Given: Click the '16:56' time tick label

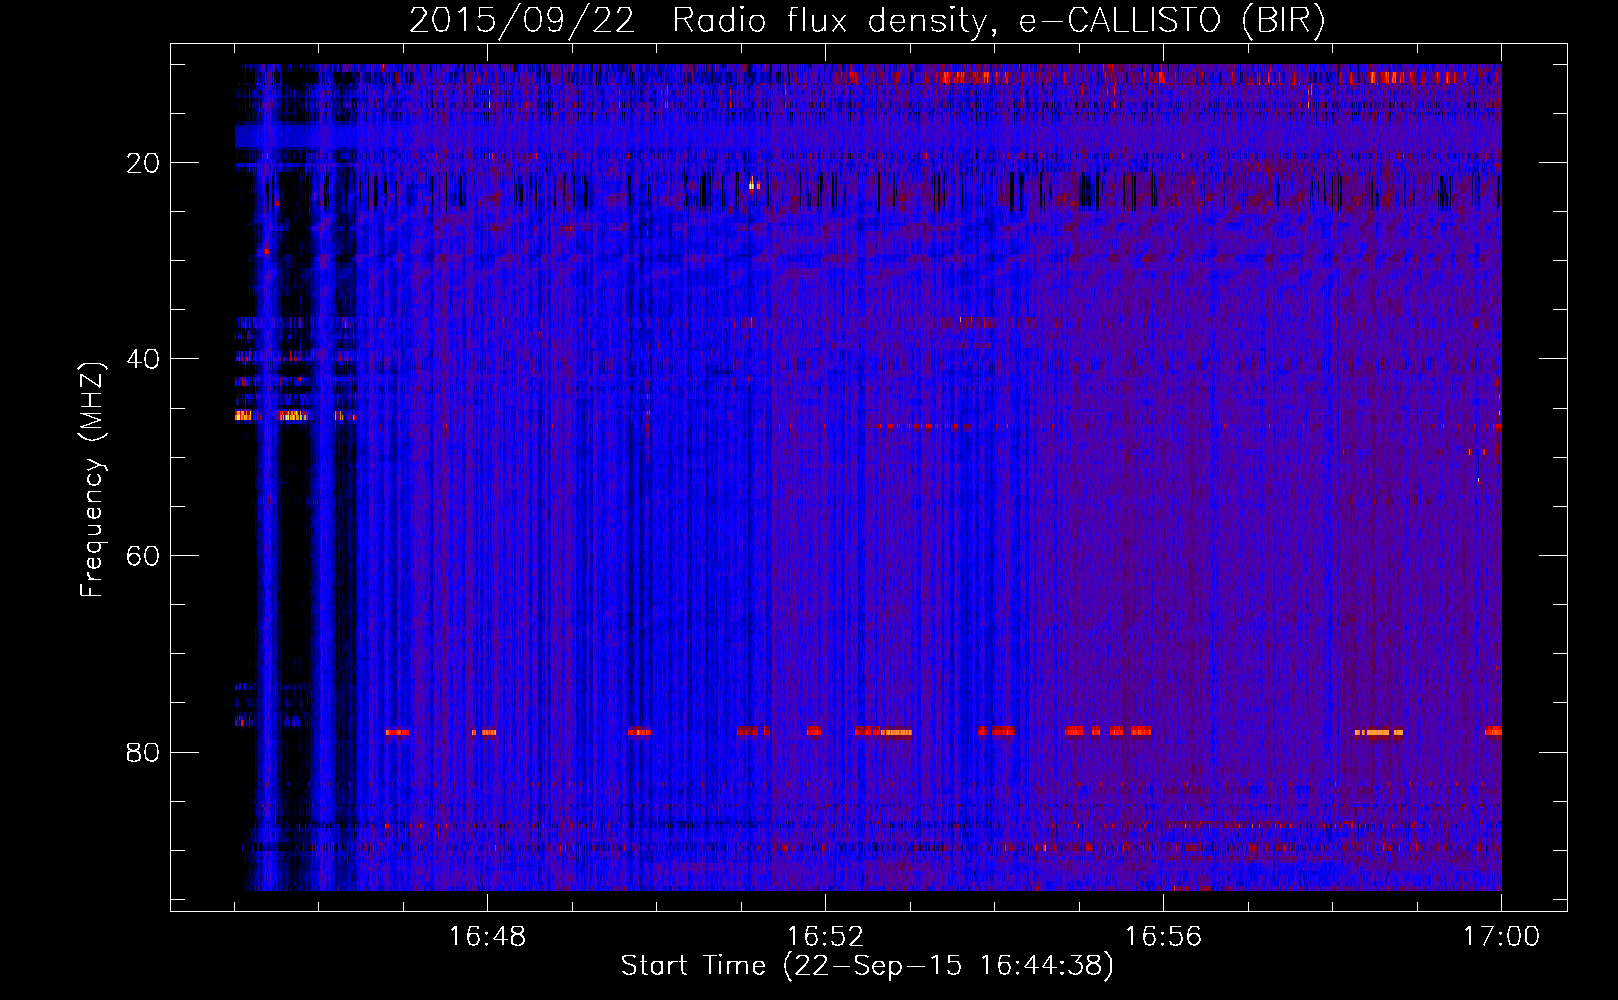Looking at the screenshot, I should (x=1163, y=937).
